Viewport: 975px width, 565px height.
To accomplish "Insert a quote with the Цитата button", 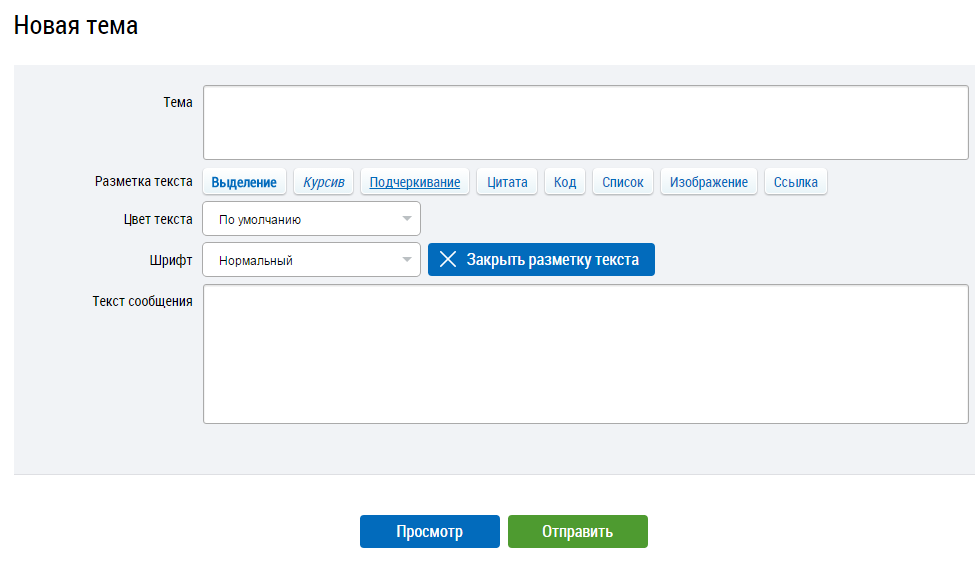I will pos(507,182).
